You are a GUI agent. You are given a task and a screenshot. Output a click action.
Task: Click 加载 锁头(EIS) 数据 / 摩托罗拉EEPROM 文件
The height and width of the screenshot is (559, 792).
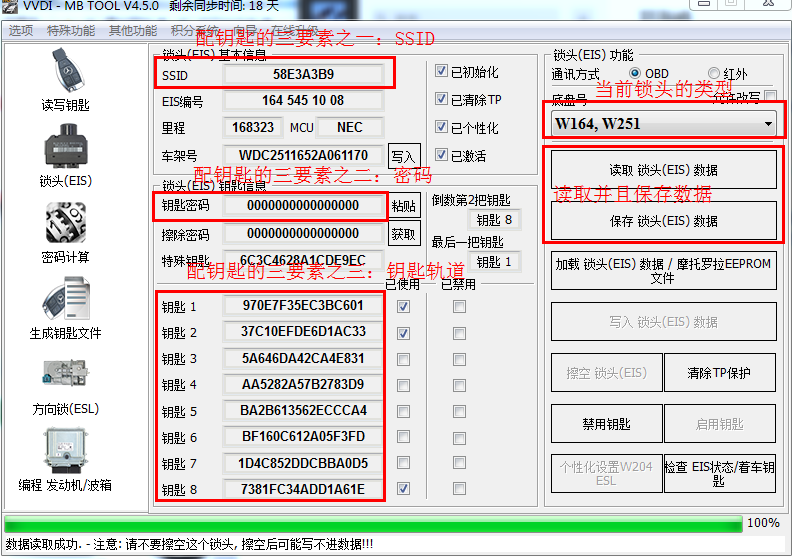[663, 271]
